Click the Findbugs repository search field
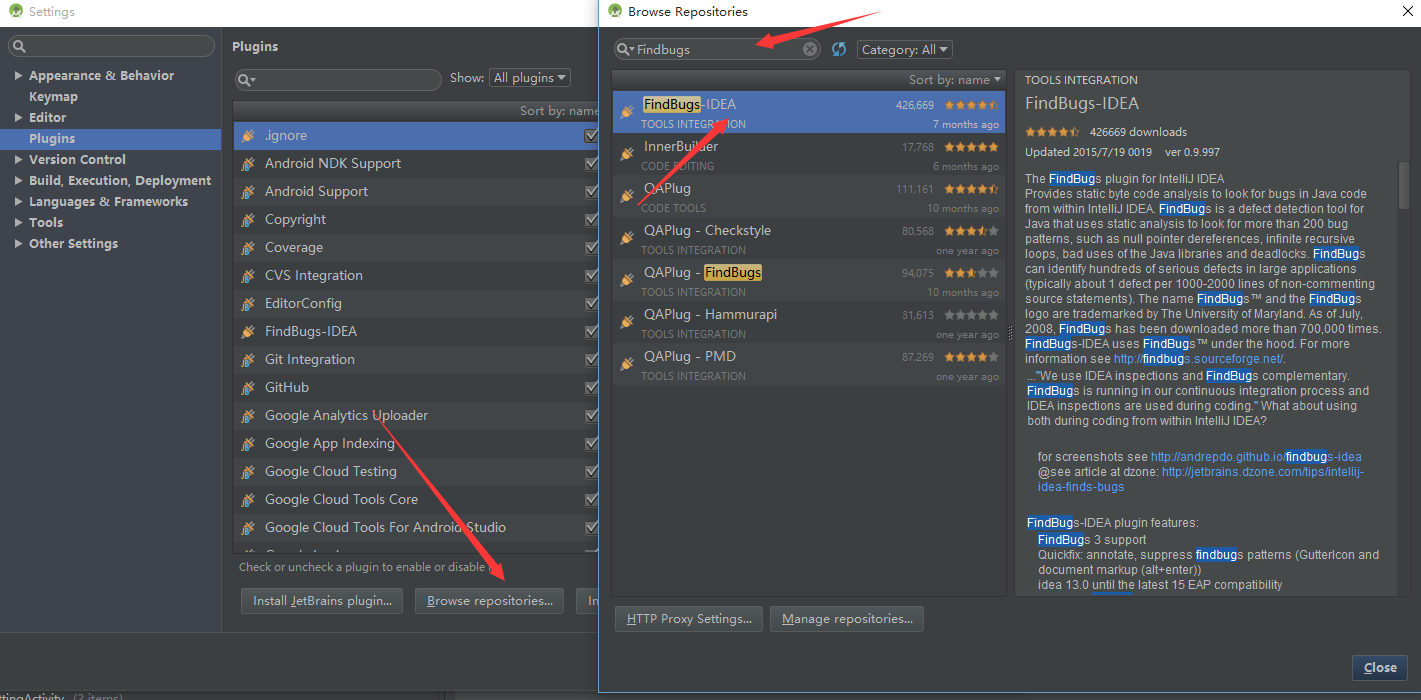Image resolution: width=1421 pixels, height=700 pixels. [x=718, y=49]
